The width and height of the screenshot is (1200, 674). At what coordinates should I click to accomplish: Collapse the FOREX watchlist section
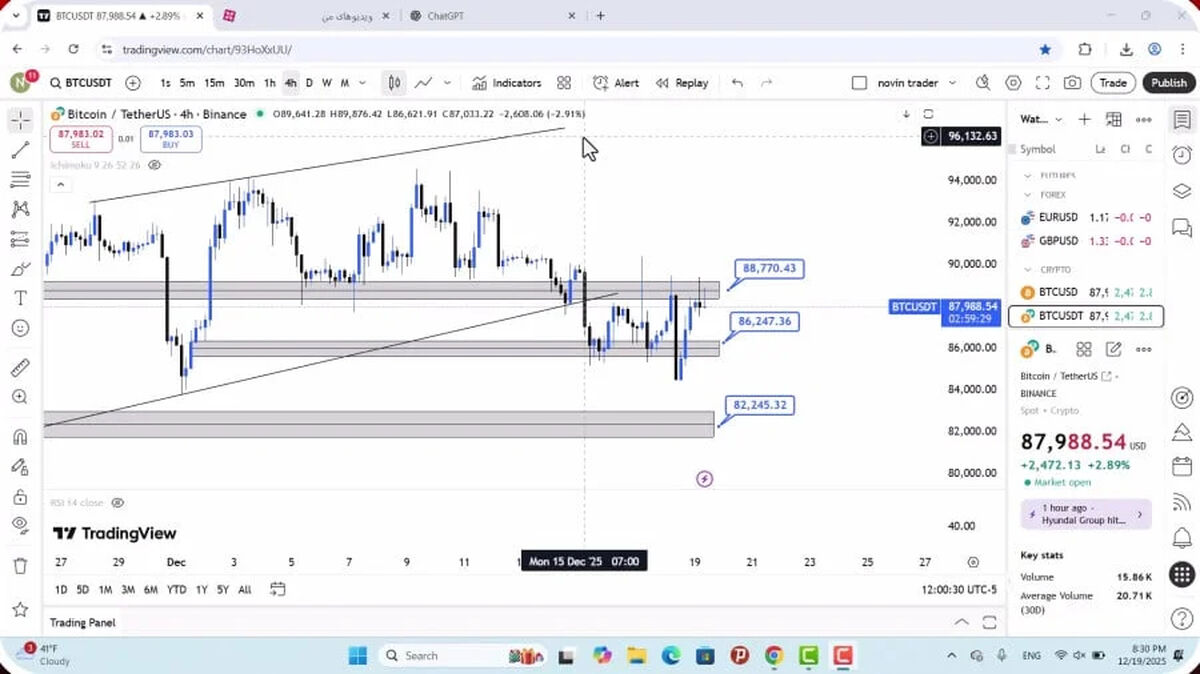pyautogui.click(x=1027, y=196)
